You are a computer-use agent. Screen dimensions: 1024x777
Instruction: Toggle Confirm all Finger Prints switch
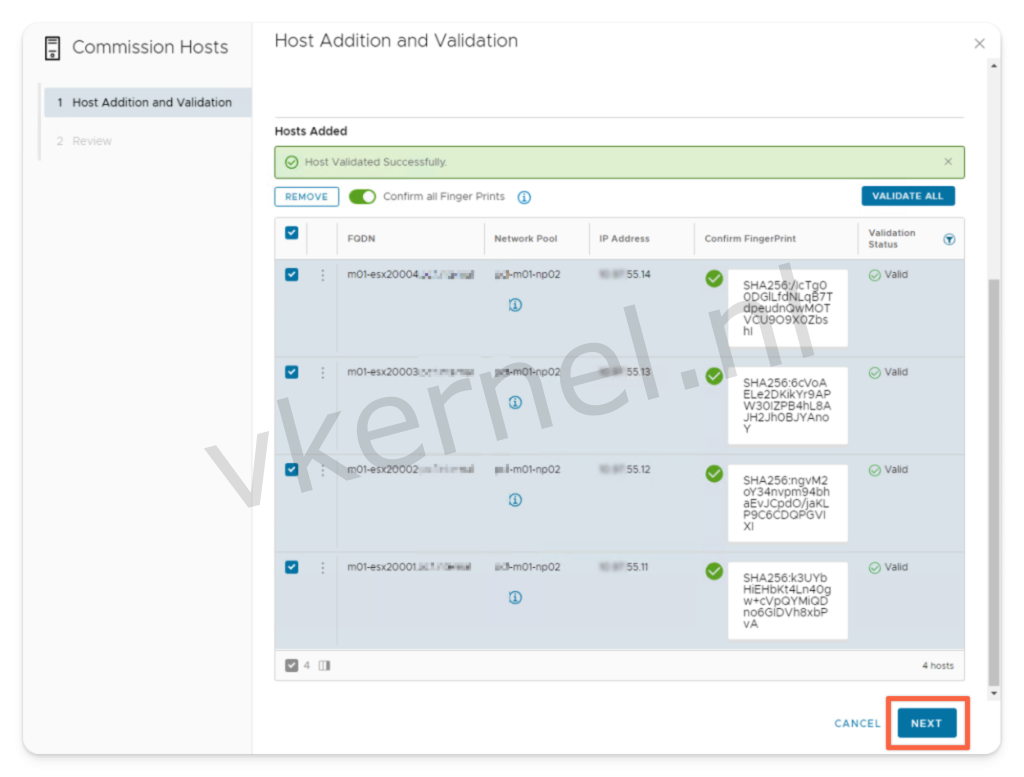pos(362,197)
